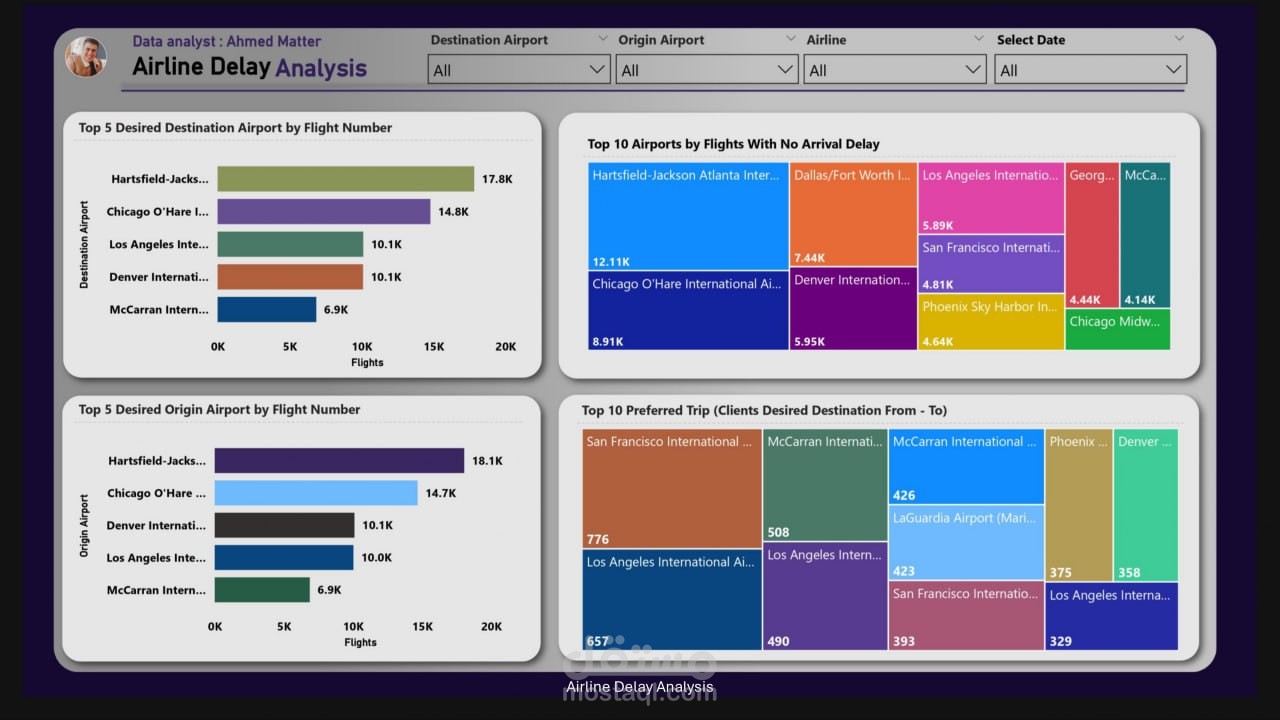Click "Top 5 Desired Destination Airport" chart title

point(235,128)
